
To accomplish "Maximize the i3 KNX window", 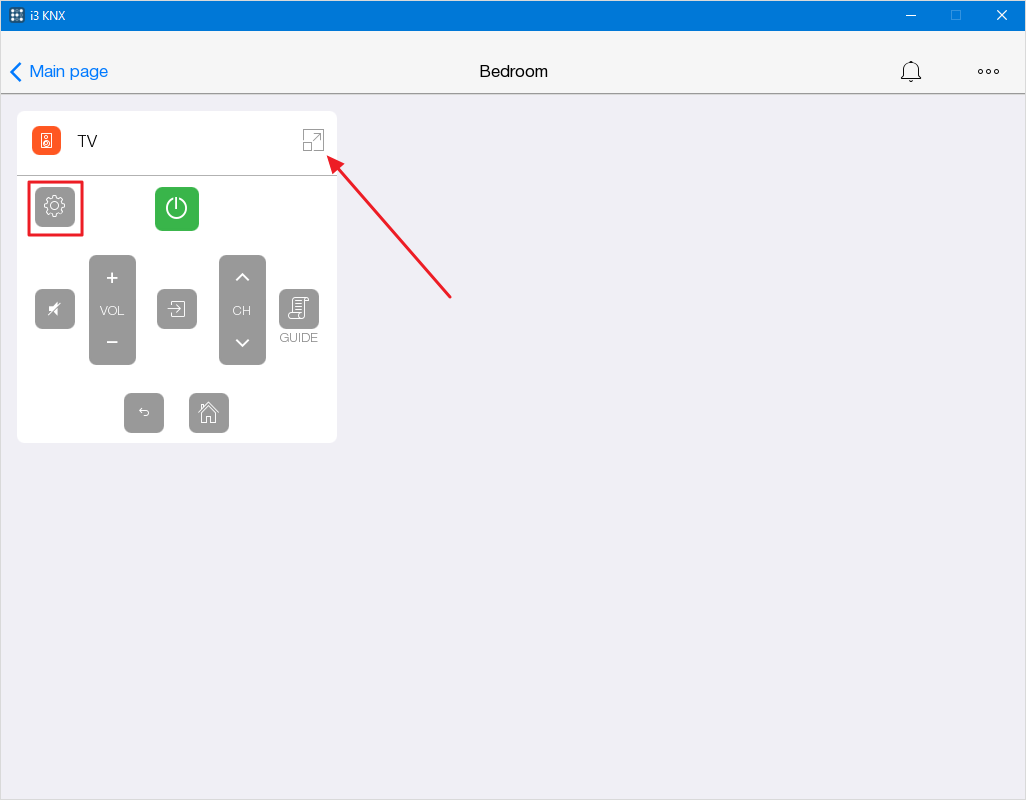I will [956, 15].
